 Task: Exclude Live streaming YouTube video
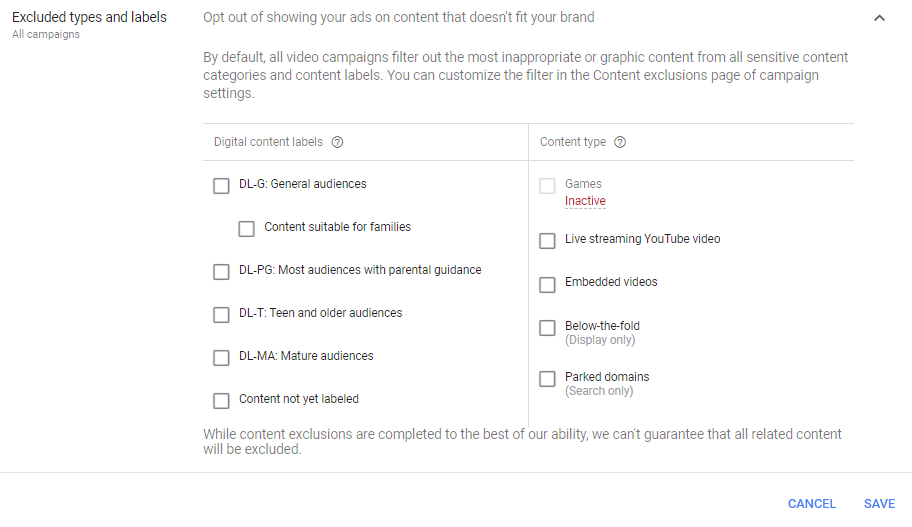click(547, 241)
